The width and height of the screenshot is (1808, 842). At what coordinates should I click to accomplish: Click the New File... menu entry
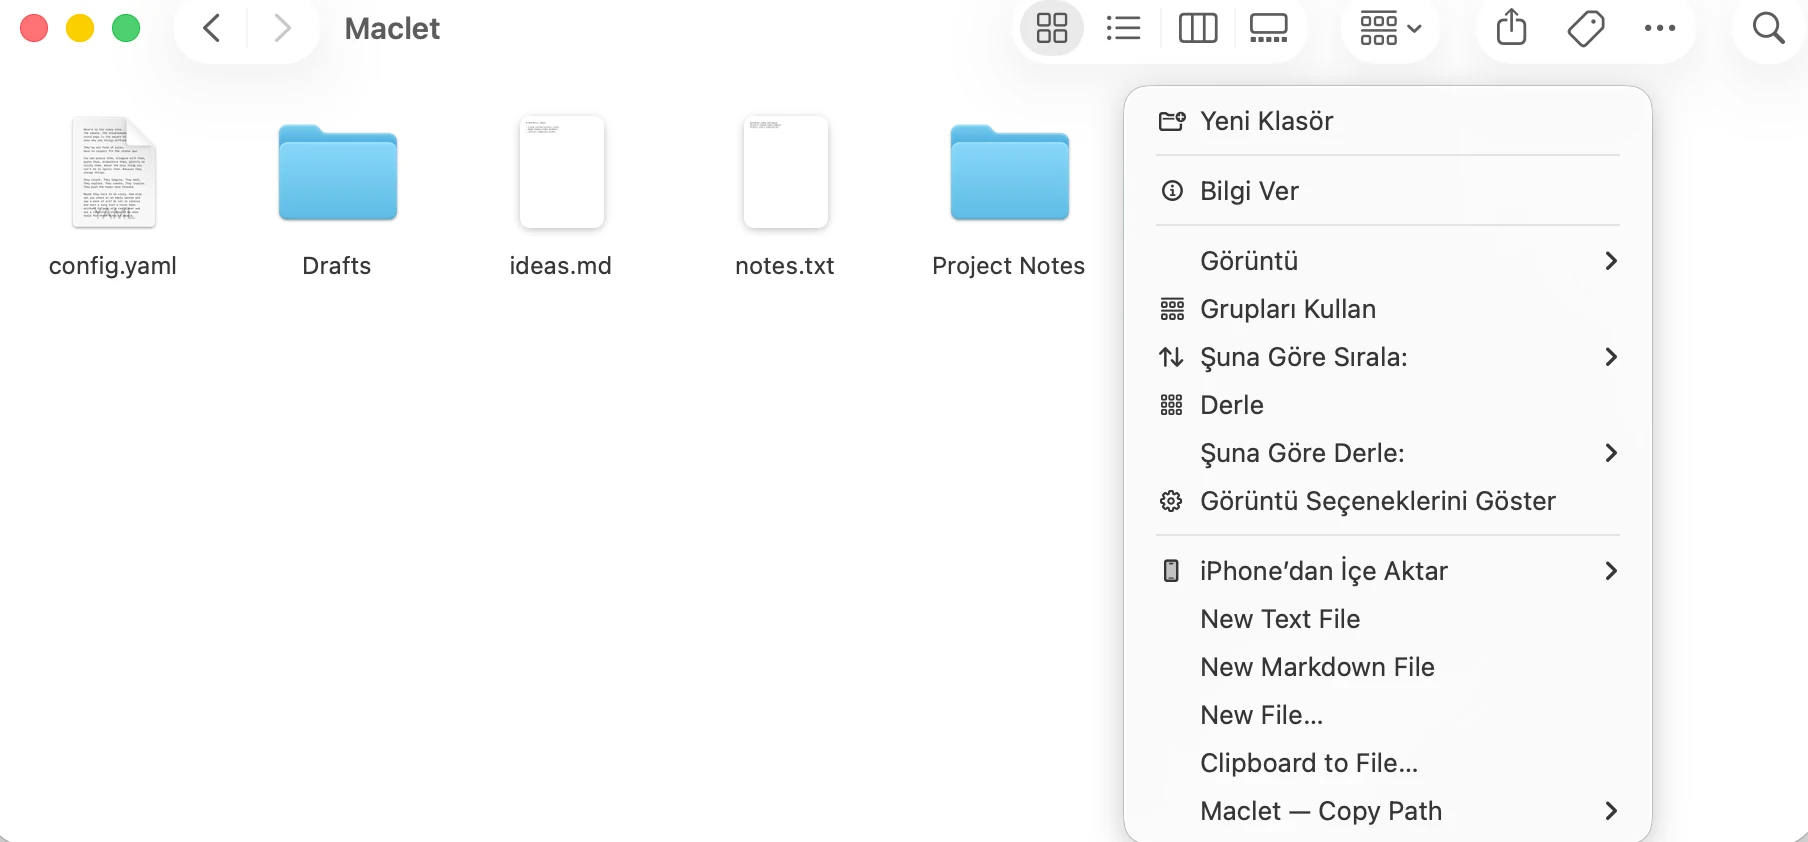click(x=1388, y=715)
